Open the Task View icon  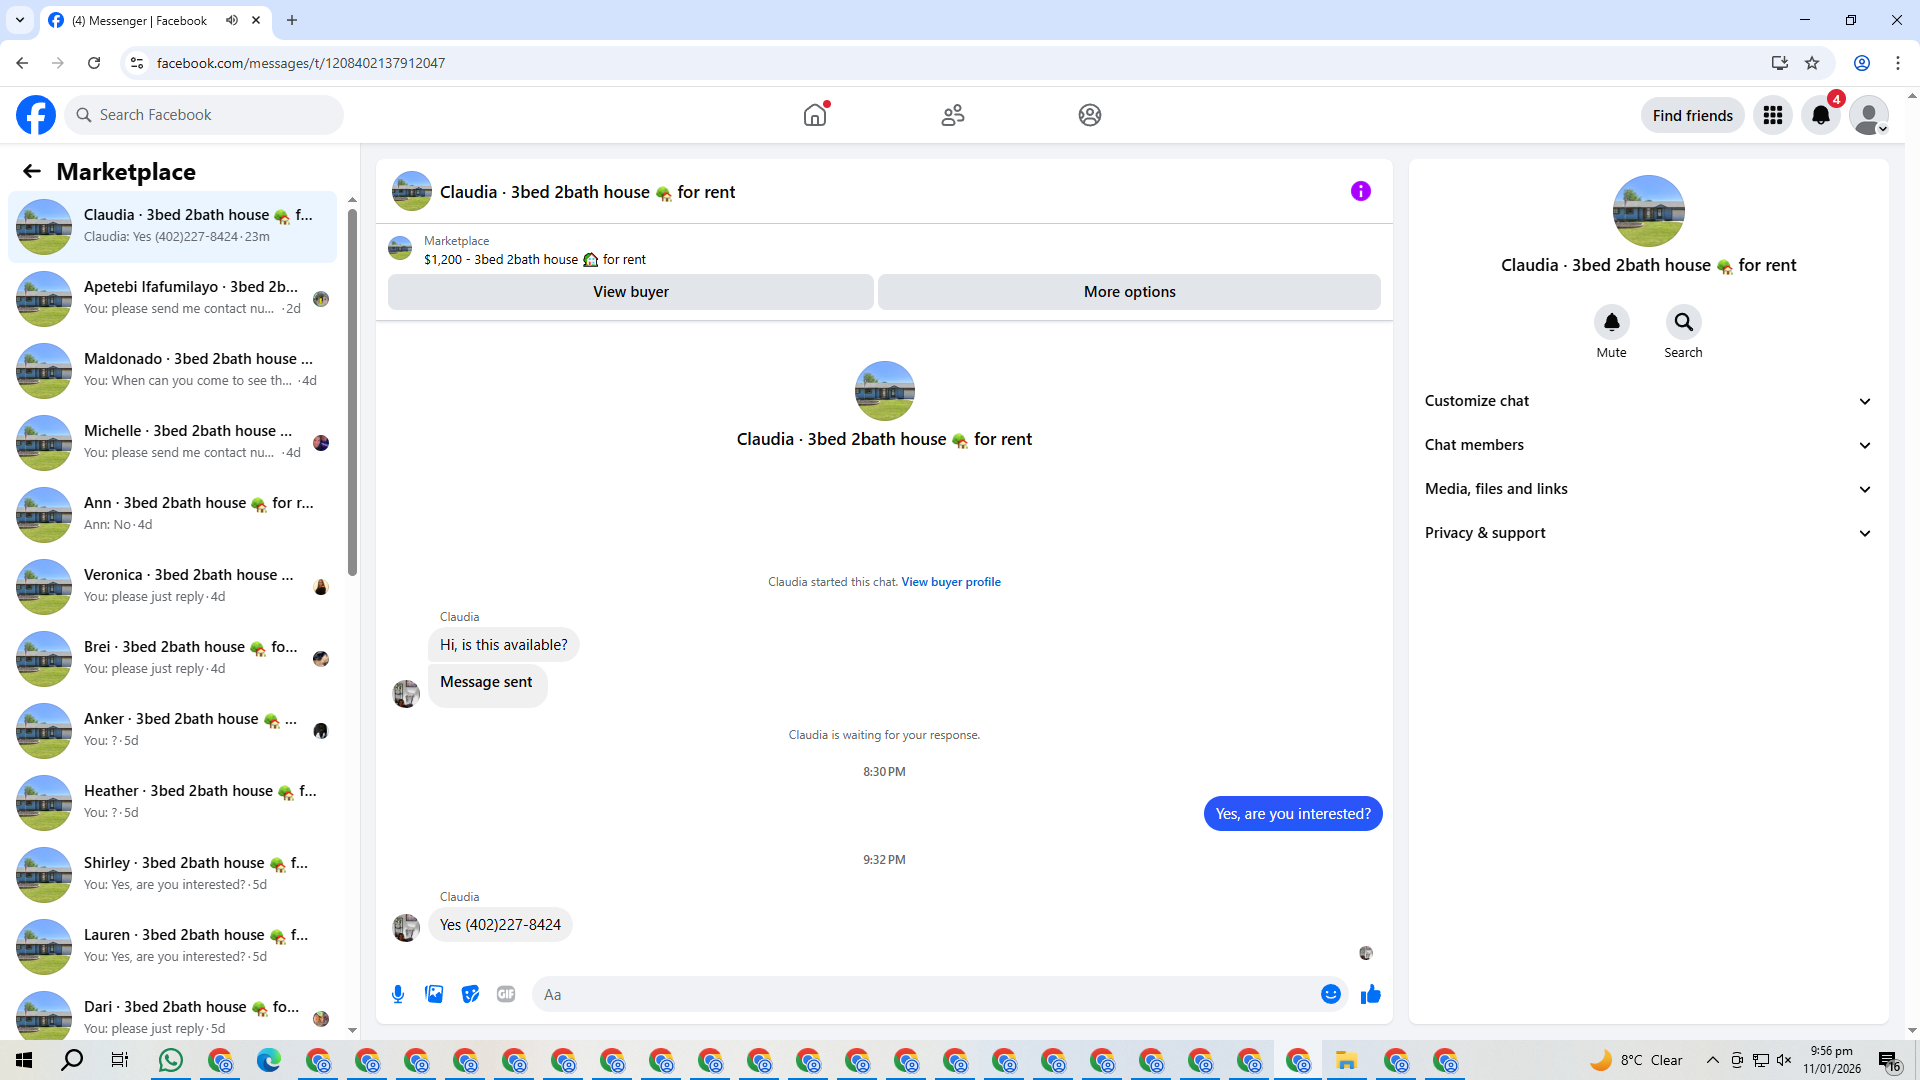[x=120, y=1060]
